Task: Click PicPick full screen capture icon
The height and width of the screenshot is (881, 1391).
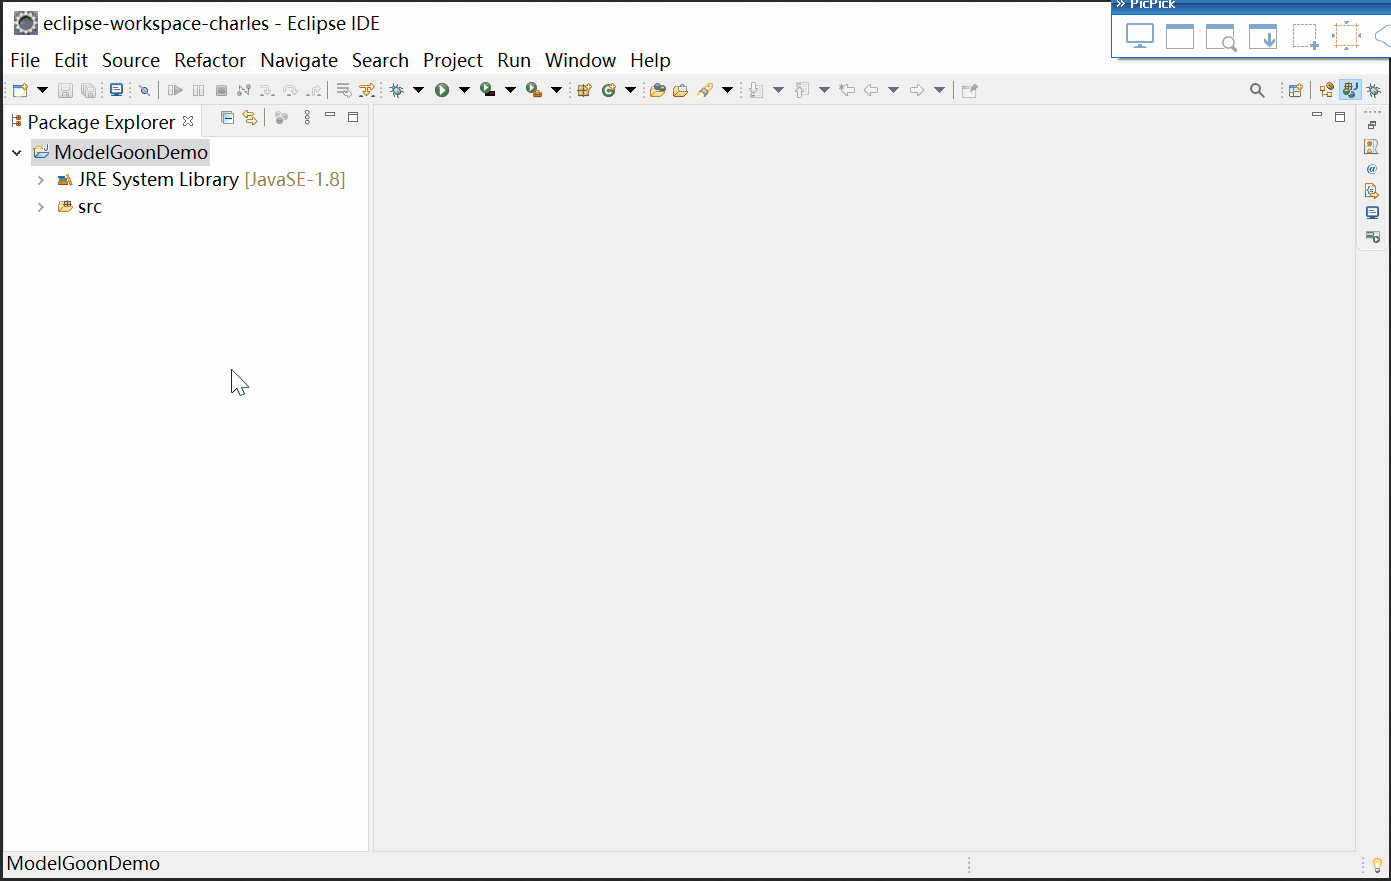Action: coord(1140,37)
